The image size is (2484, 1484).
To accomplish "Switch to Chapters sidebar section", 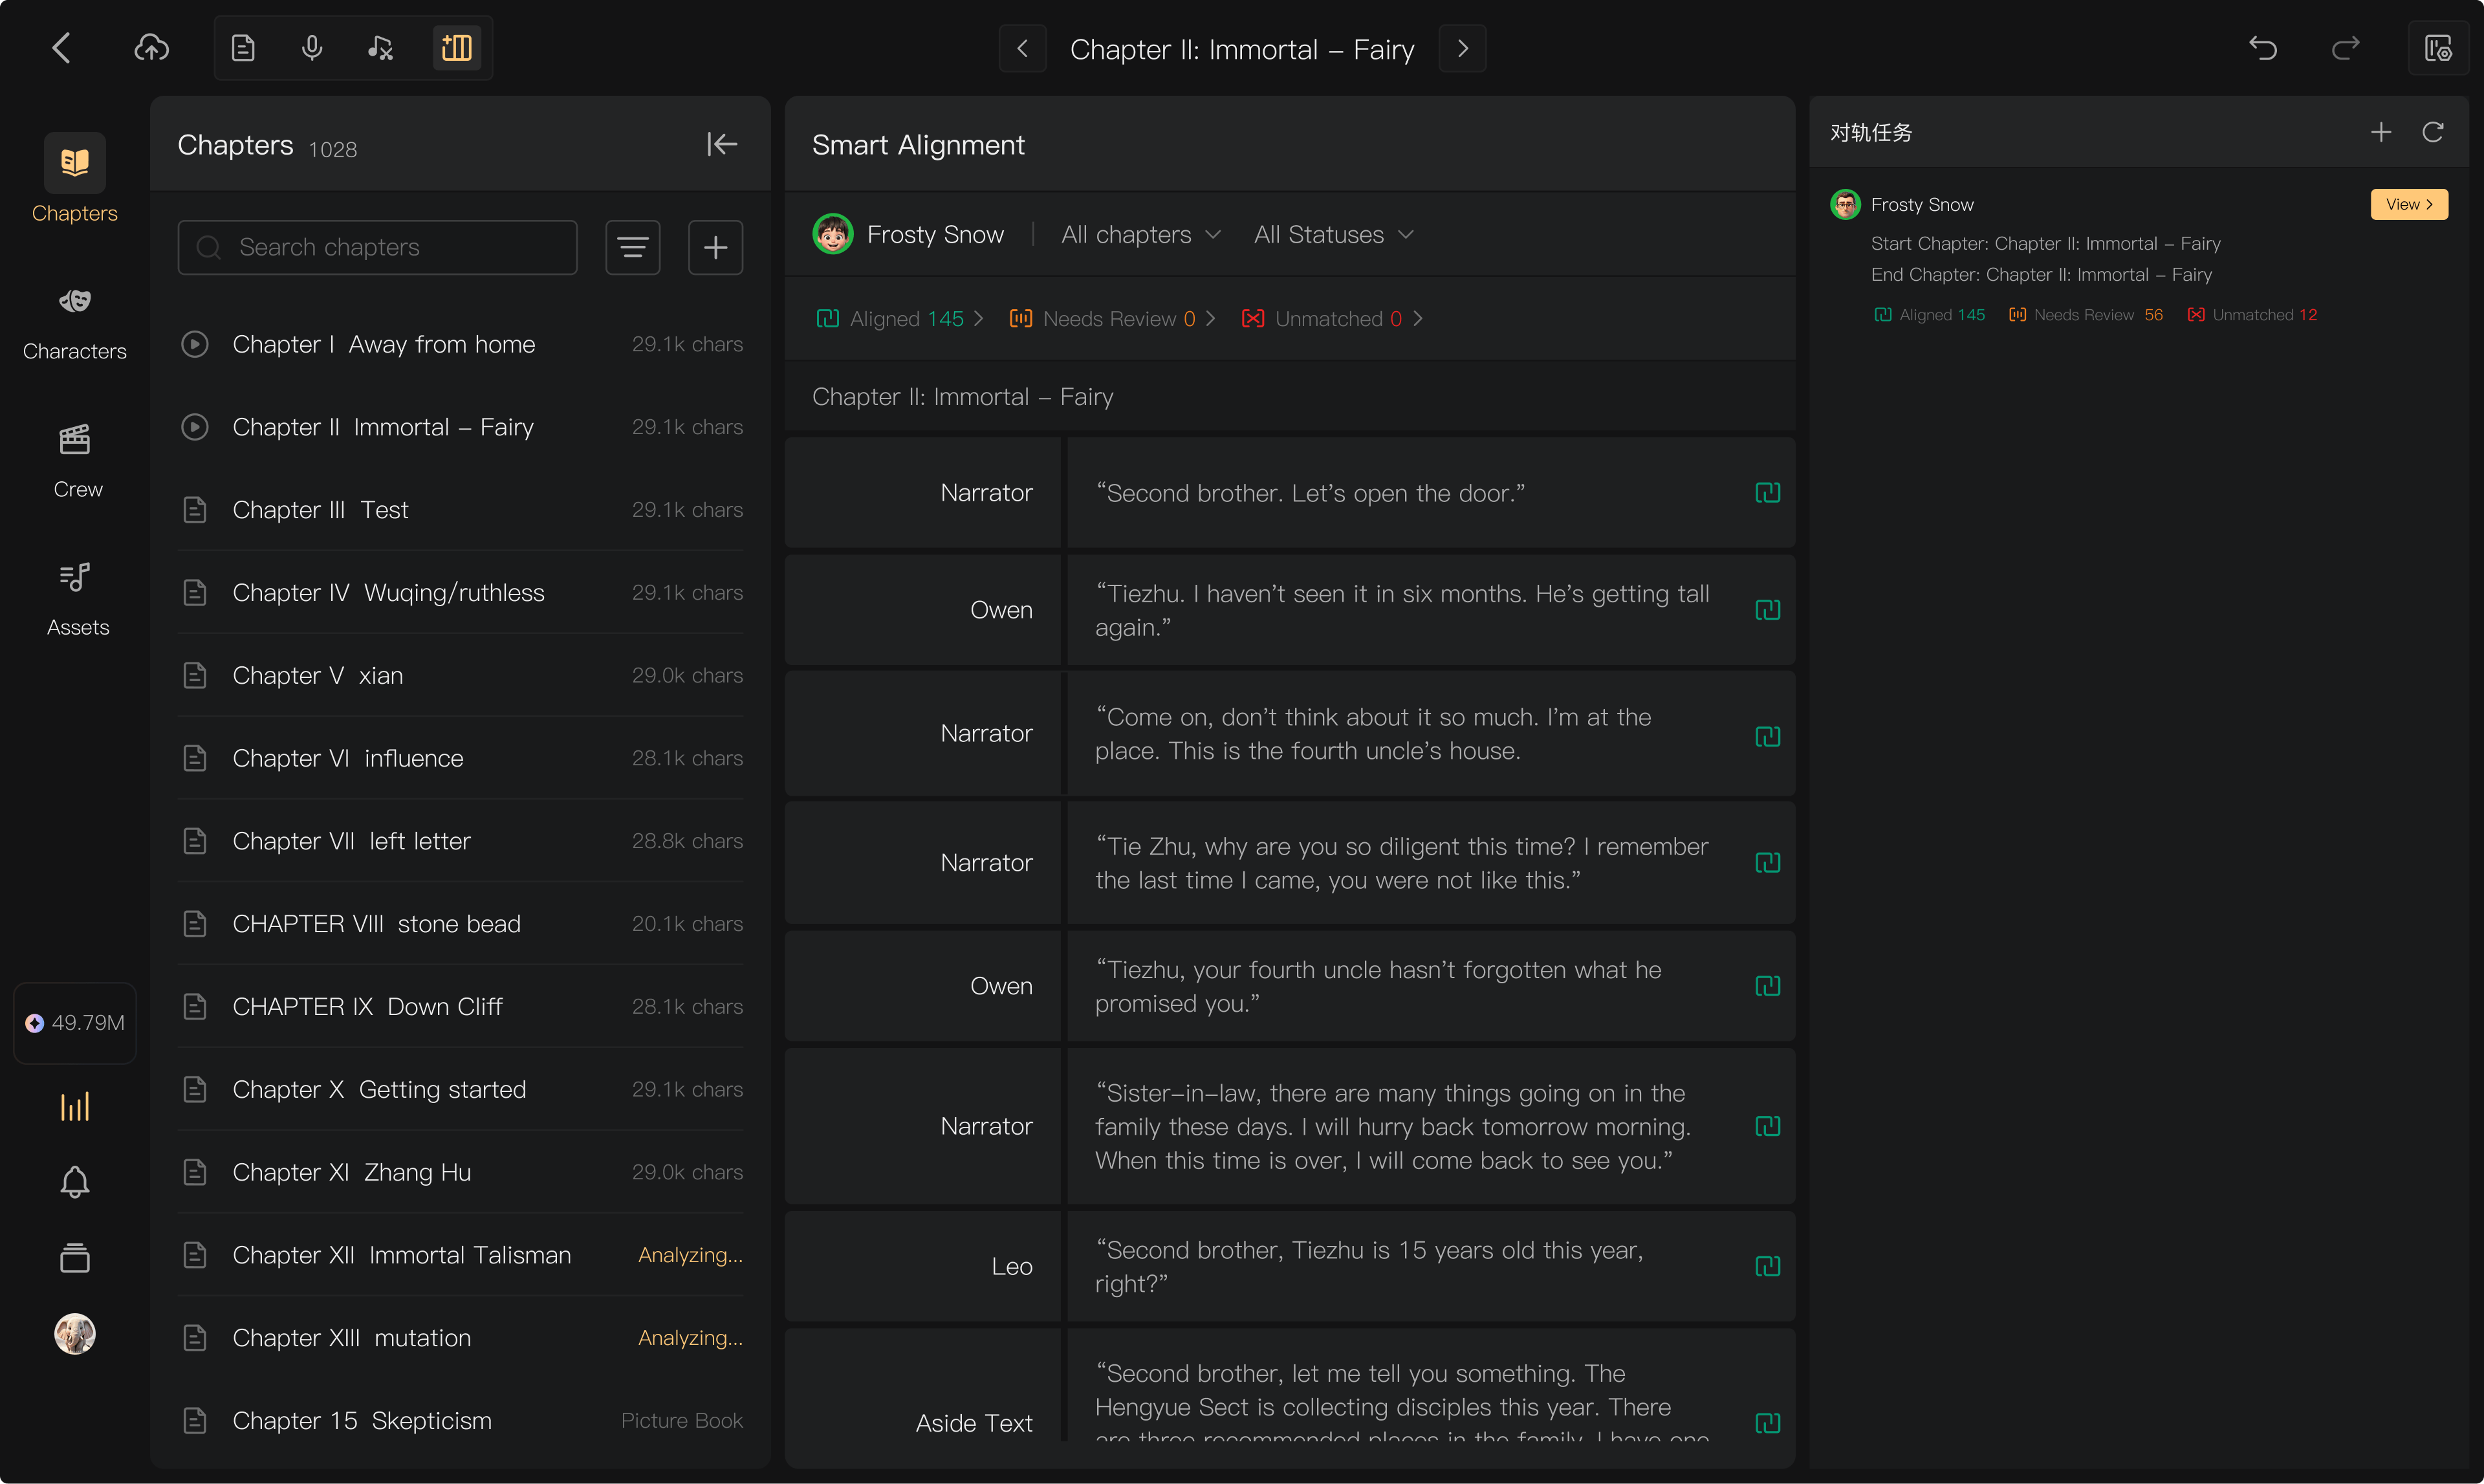I will coord(75,180).
